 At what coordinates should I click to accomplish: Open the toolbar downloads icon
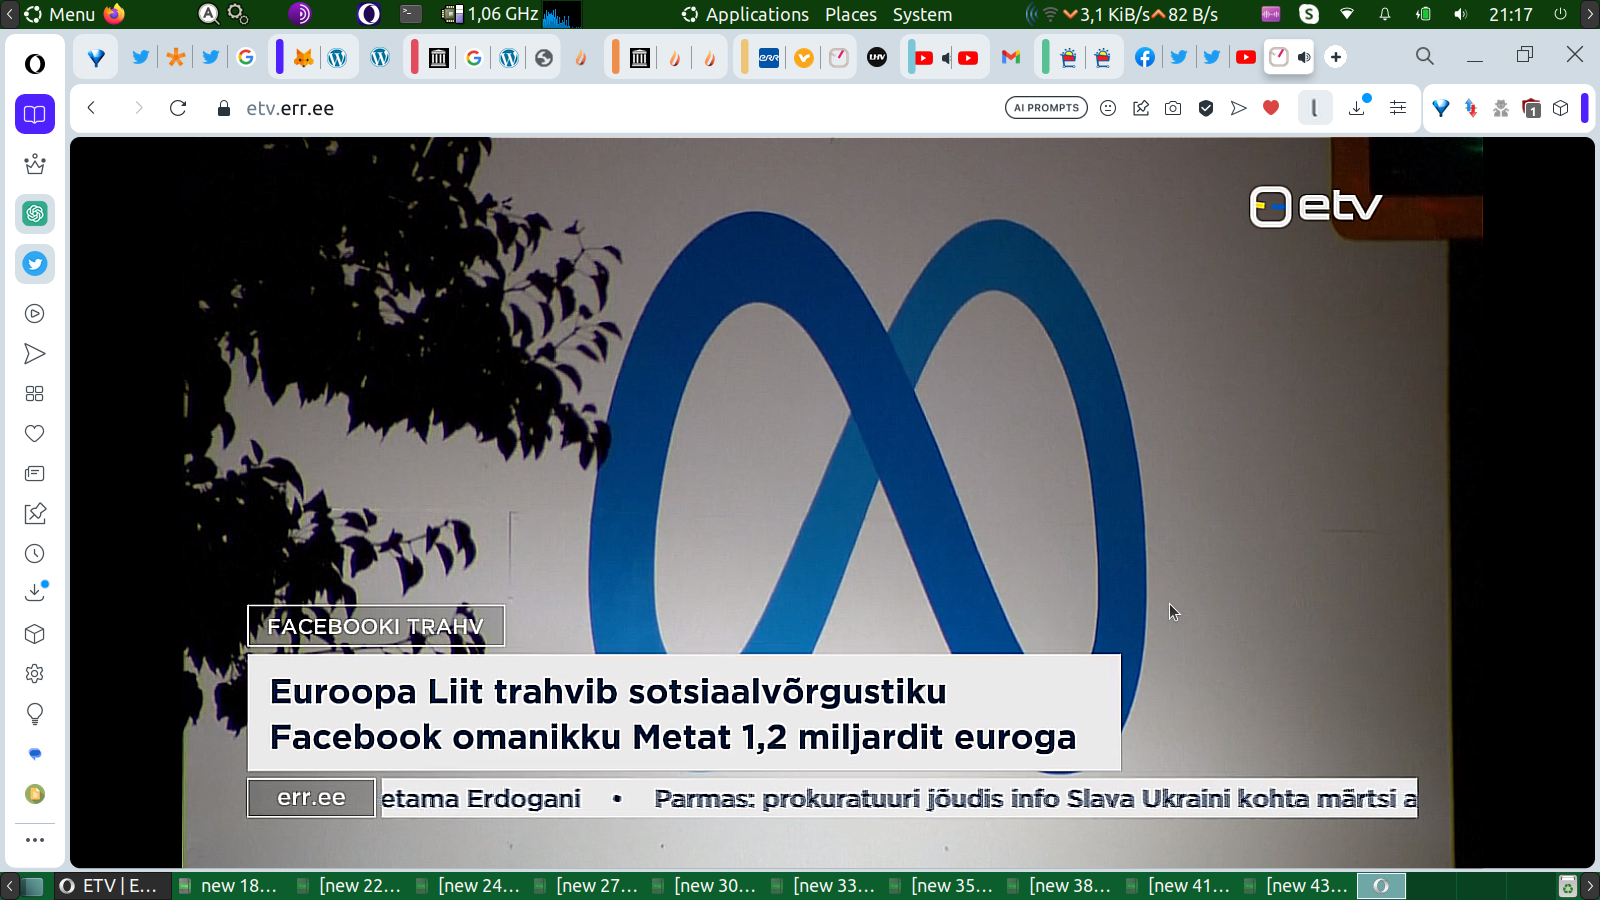click(1358, 107)
